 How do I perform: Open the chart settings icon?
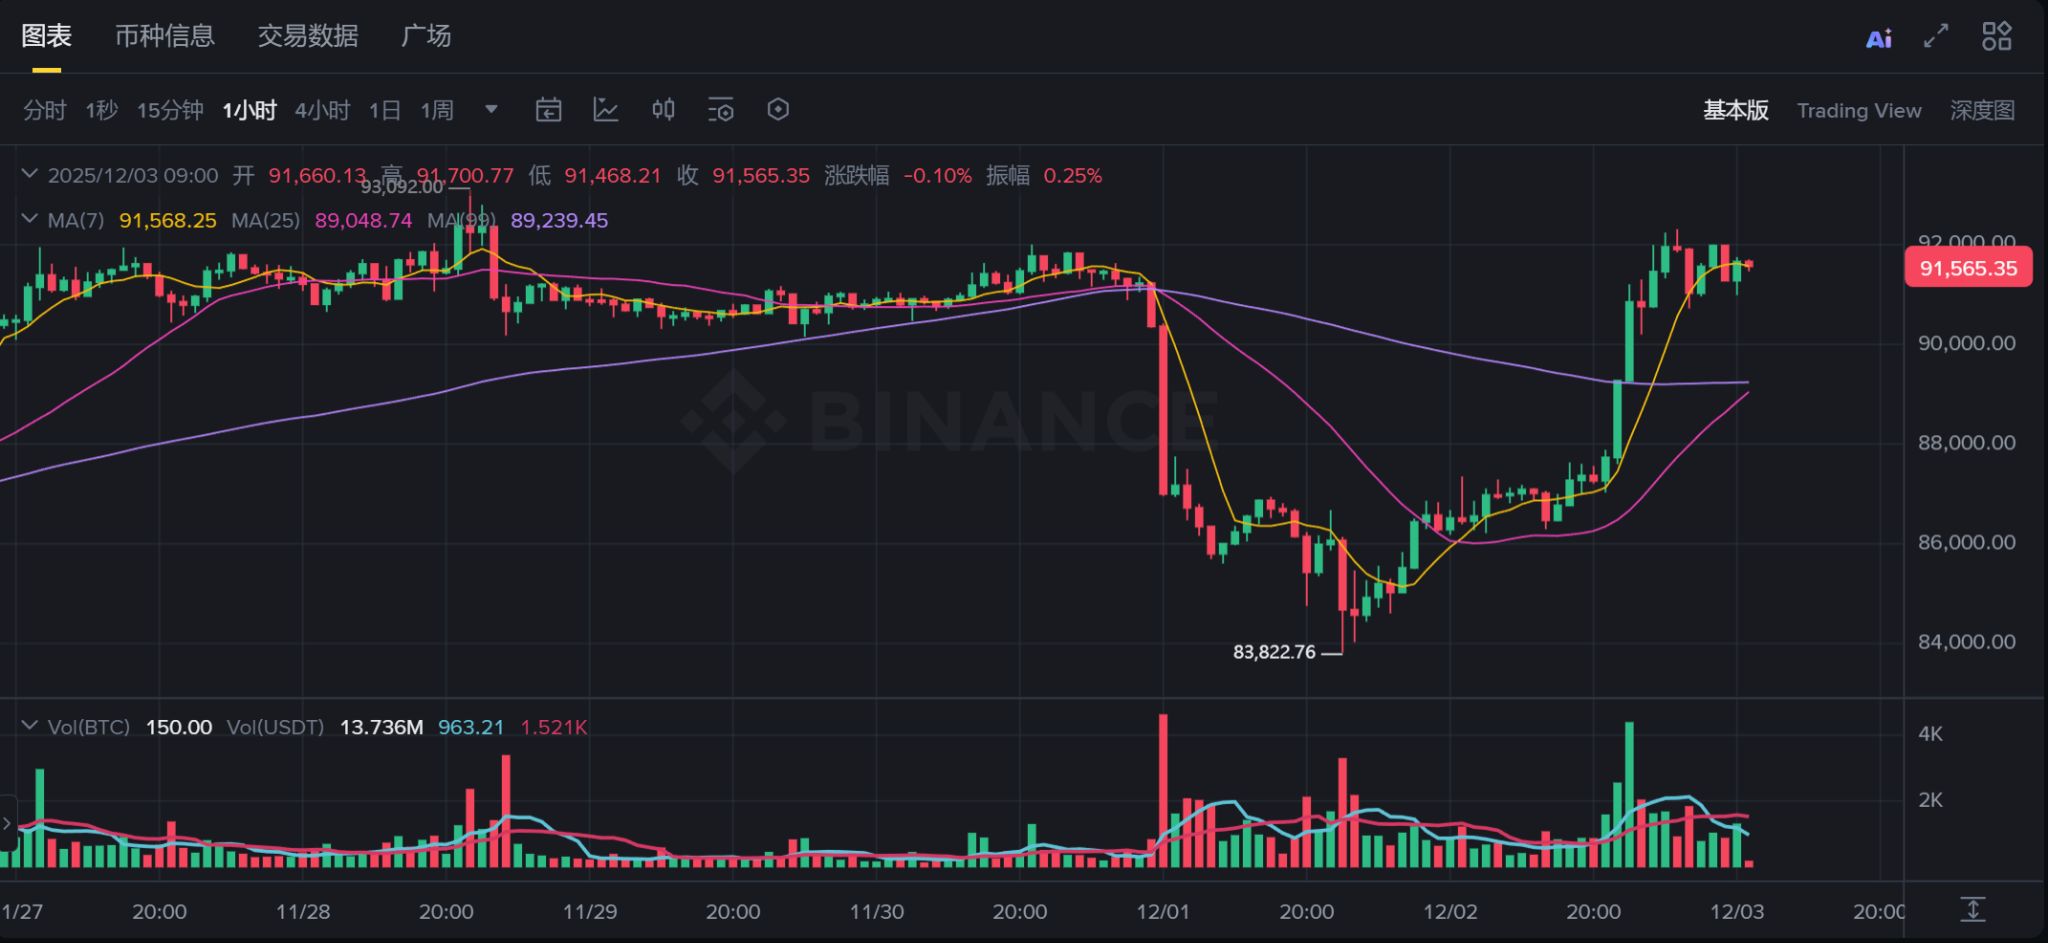(x=721, y=110)
